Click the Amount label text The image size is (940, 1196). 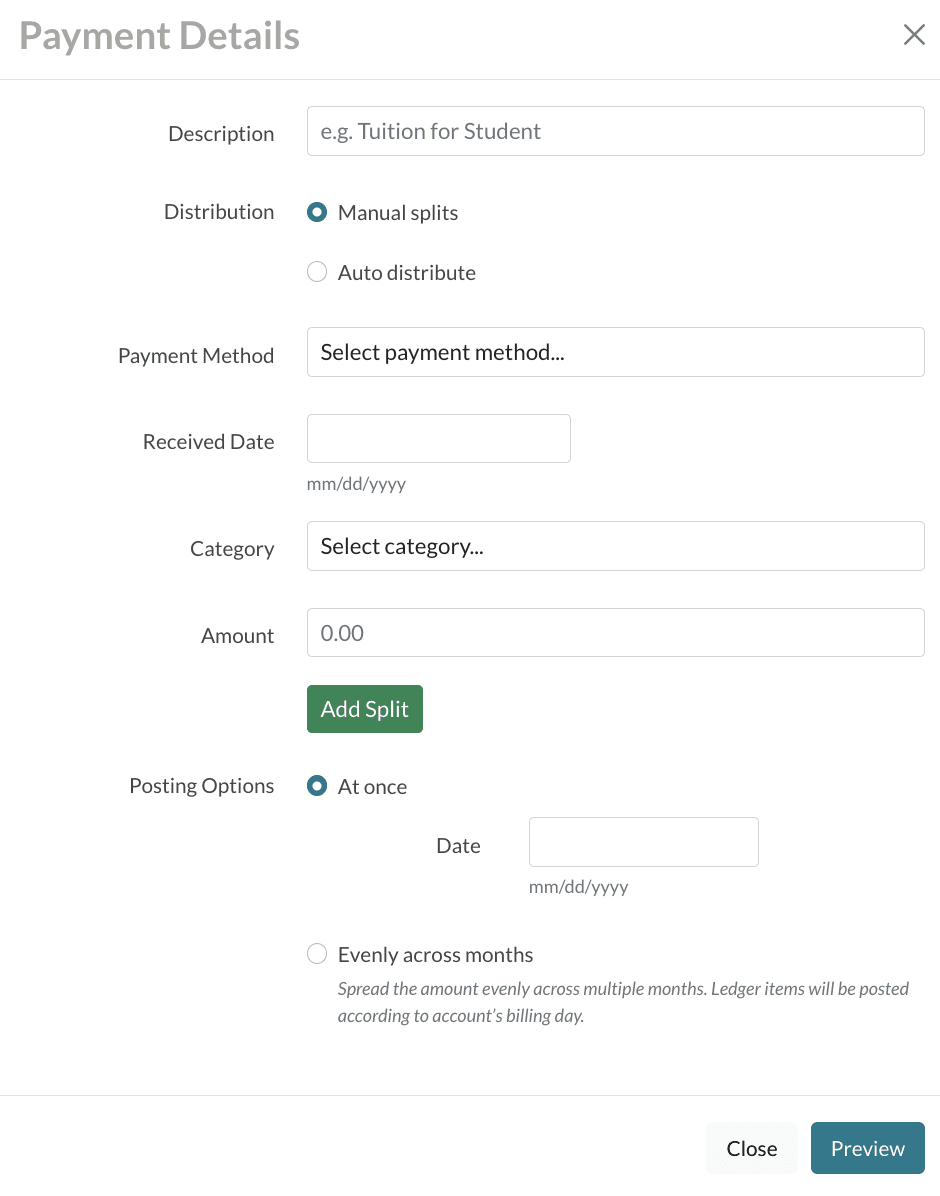237,636
